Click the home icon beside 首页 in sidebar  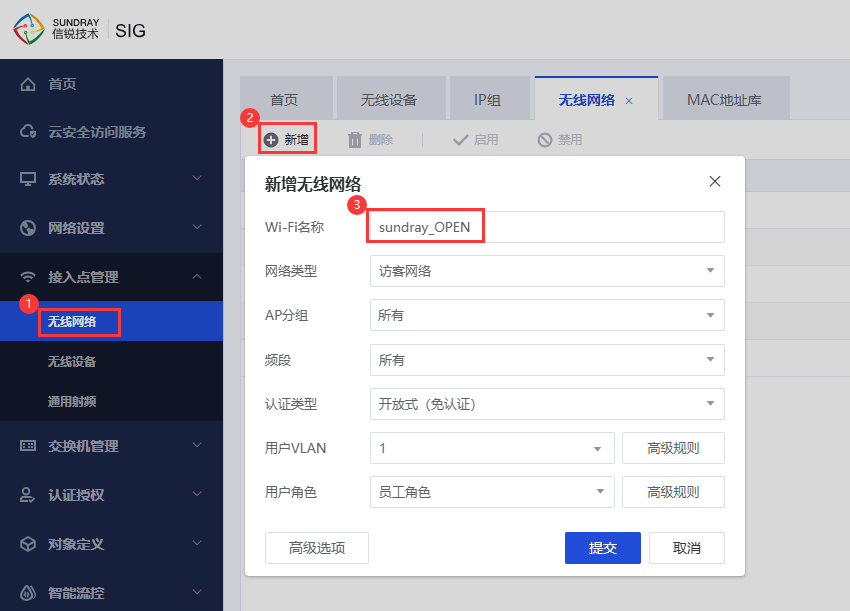click(28, 85)
